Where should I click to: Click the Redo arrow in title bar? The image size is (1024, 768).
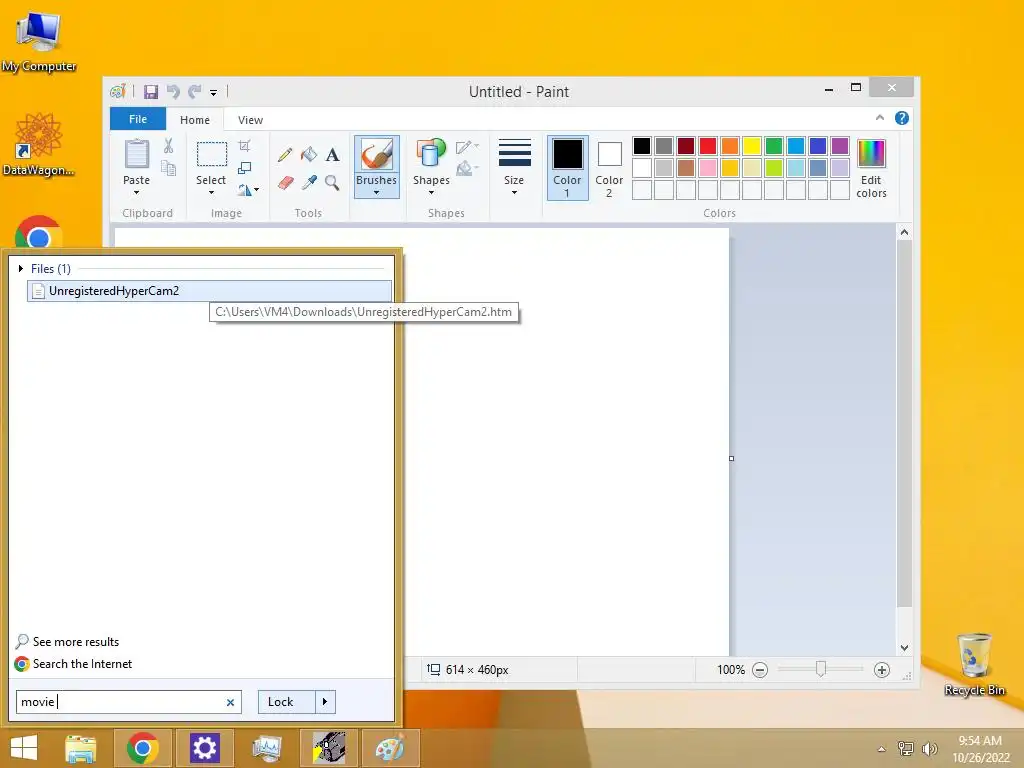click(x=195, y=91)
